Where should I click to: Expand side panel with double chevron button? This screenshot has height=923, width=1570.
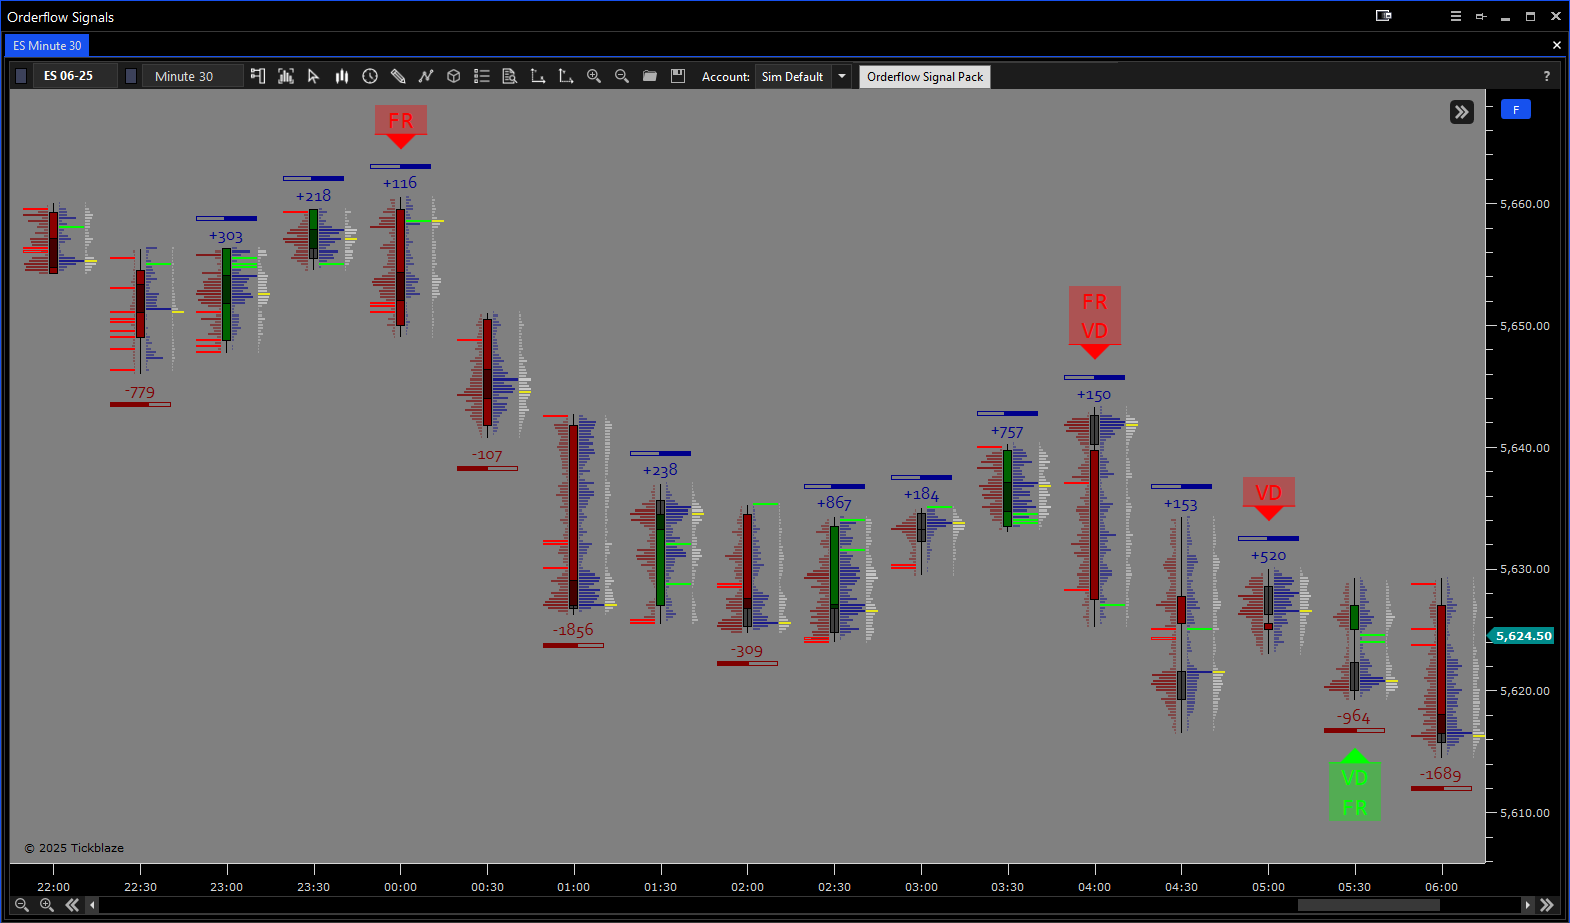pos(1462,112)
